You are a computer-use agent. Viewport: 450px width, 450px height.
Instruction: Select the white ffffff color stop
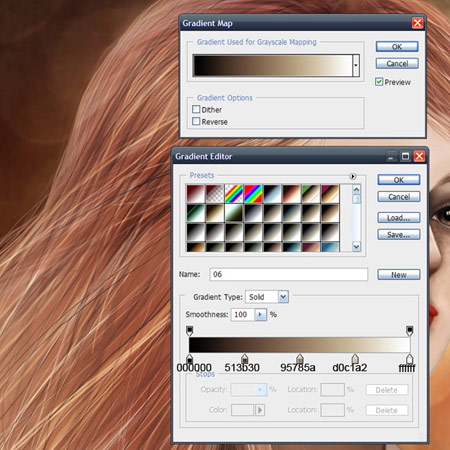(410, 359)
